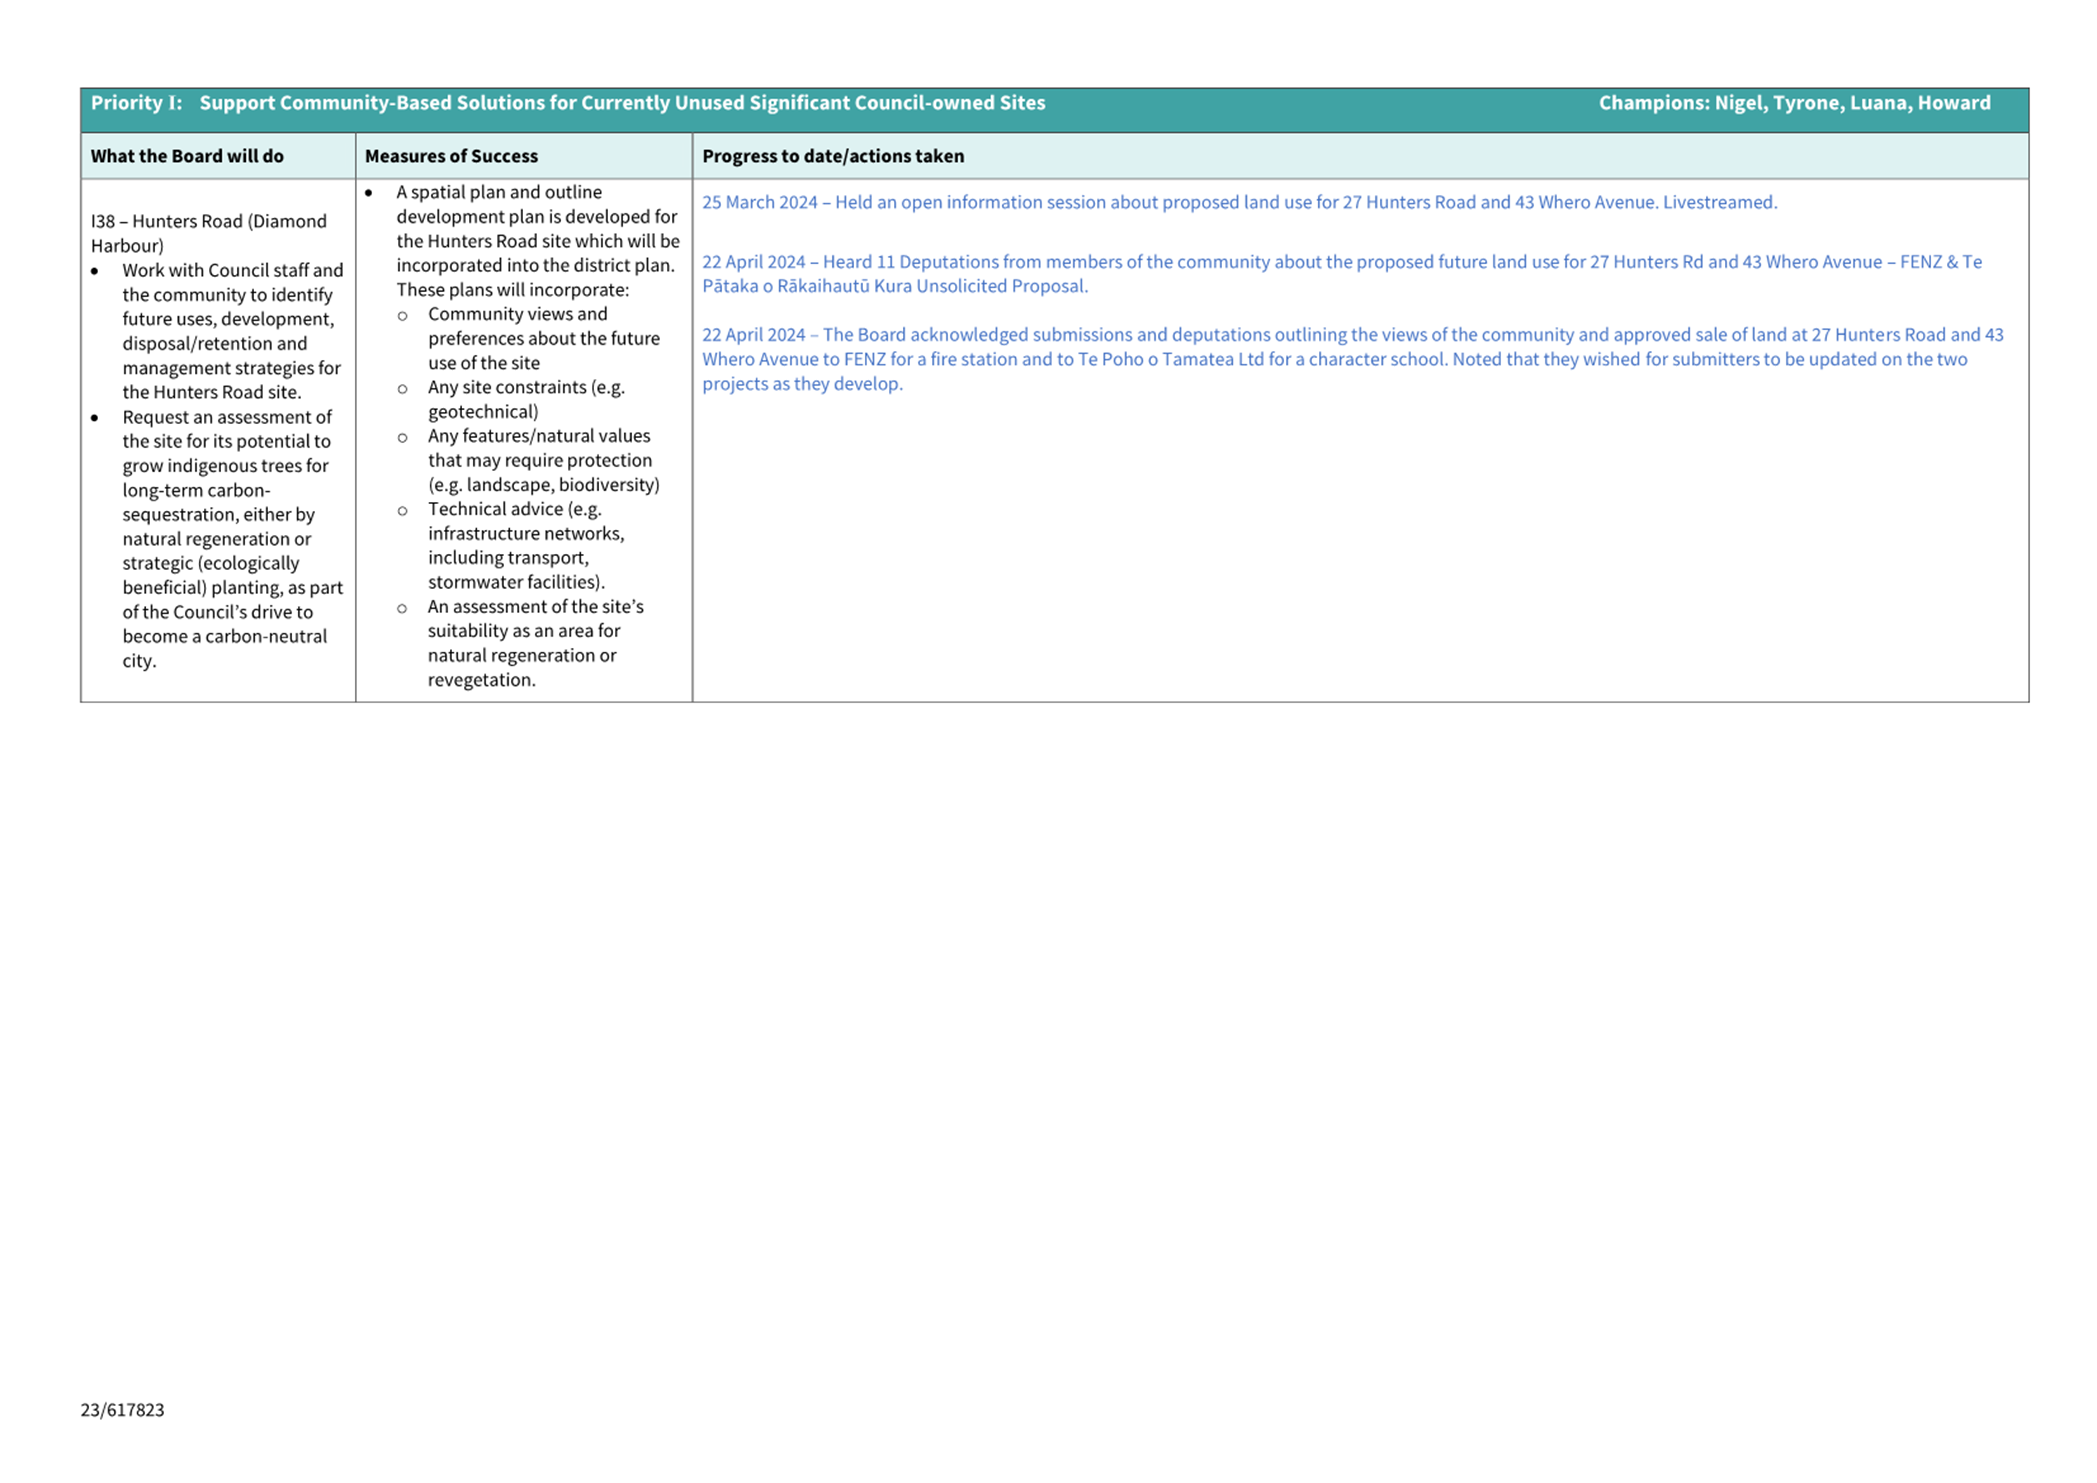The width and height of the screenshot is (2097, 1483).
Task: Click 'What the Board will do' column header
Action: coord(187,156)
